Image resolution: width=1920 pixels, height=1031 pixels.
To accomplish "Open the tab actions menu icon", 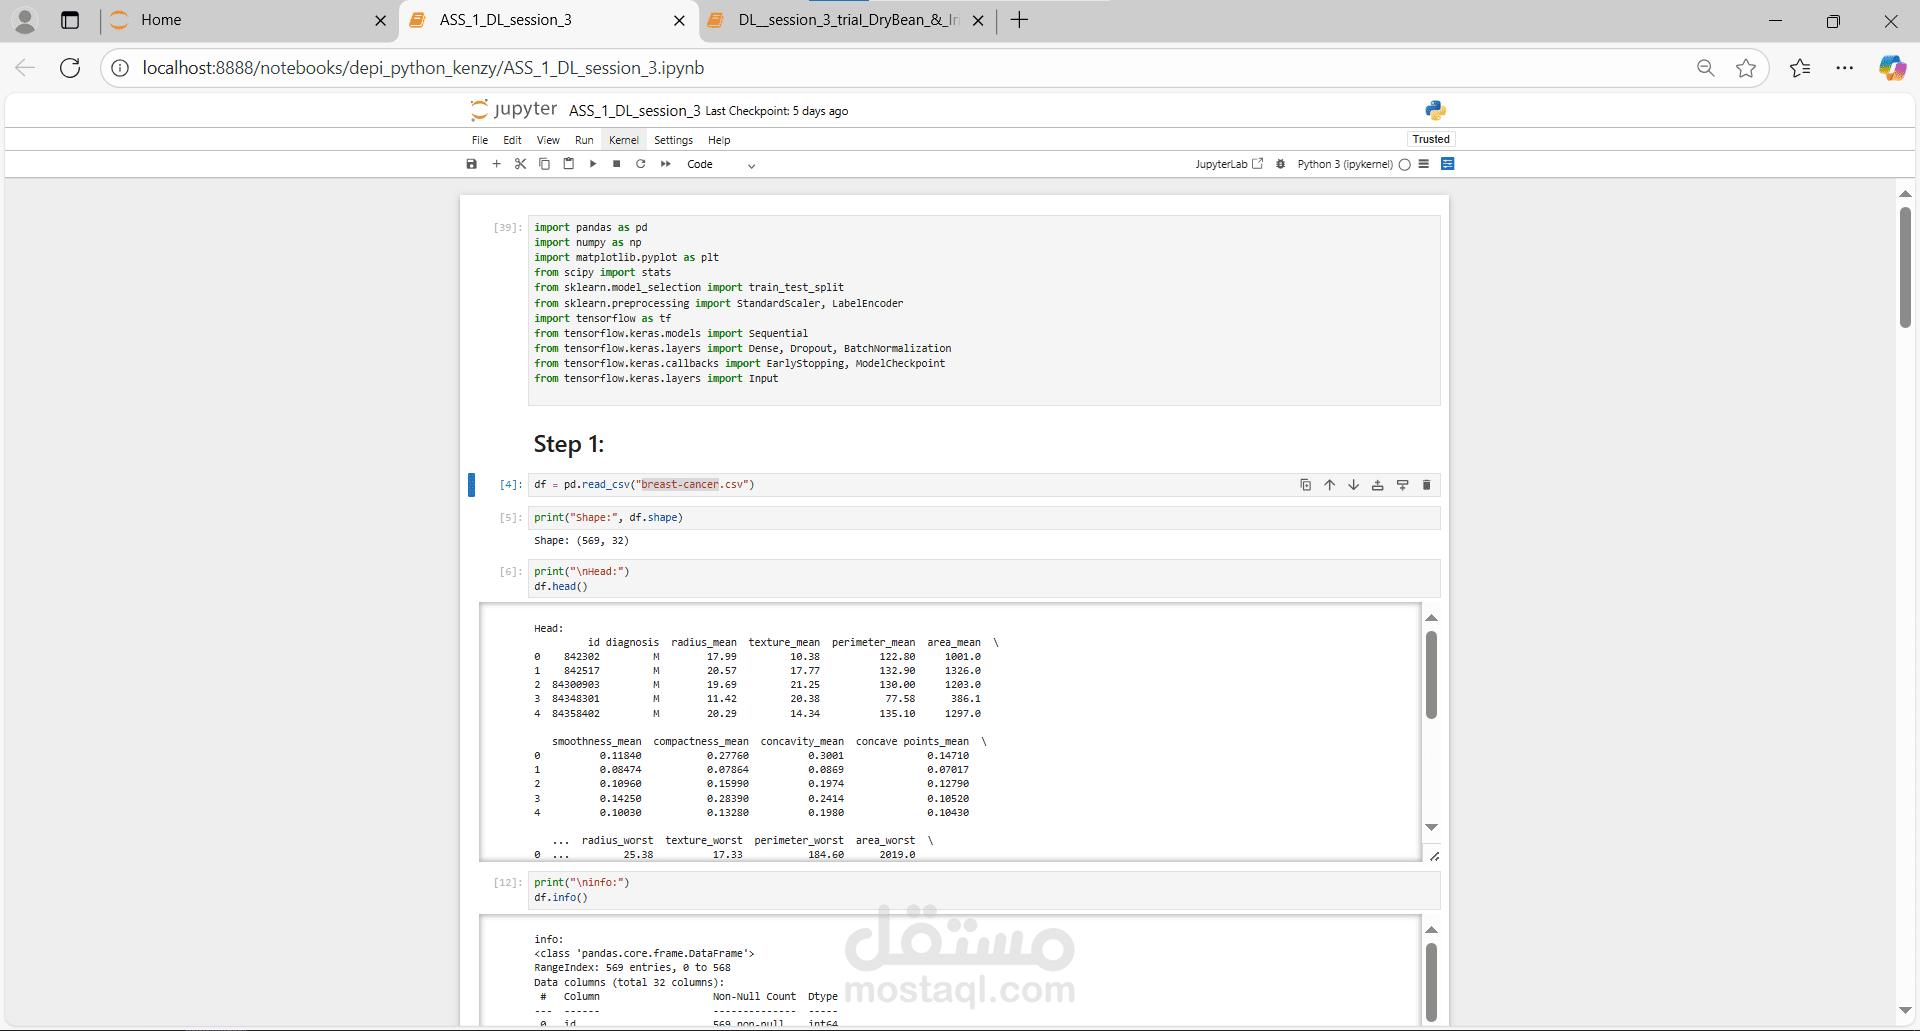I will [70, 20].
